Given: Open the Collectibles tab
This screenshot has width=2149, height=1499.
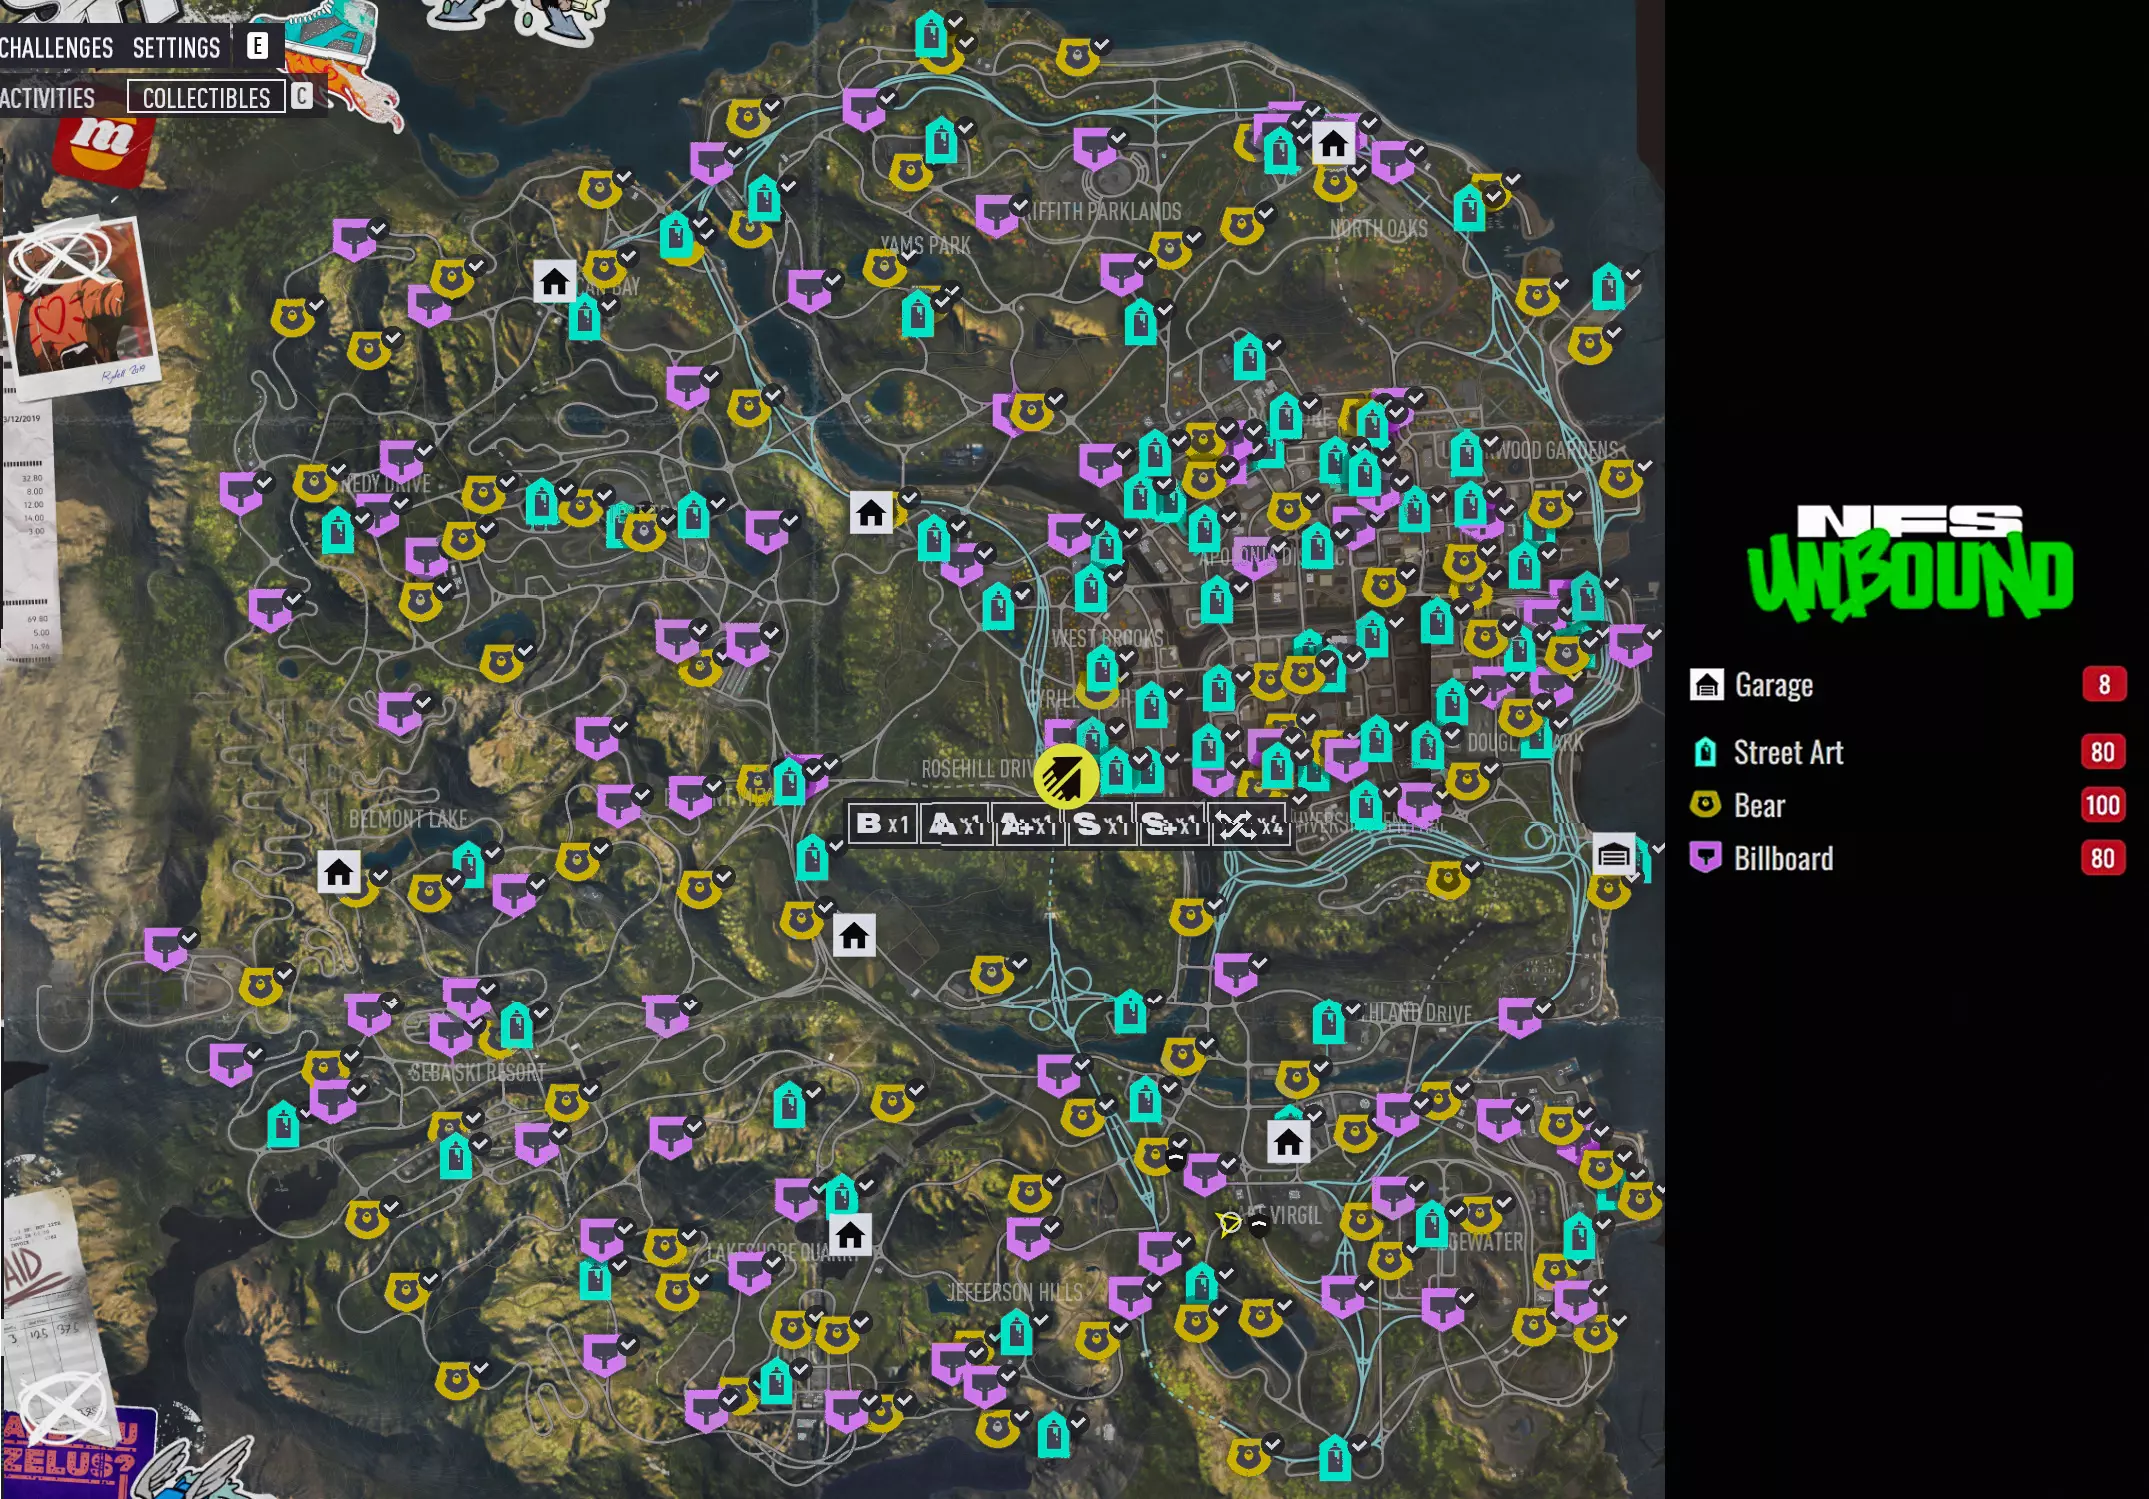Looking at the screenshot, I should pos(206,97).
